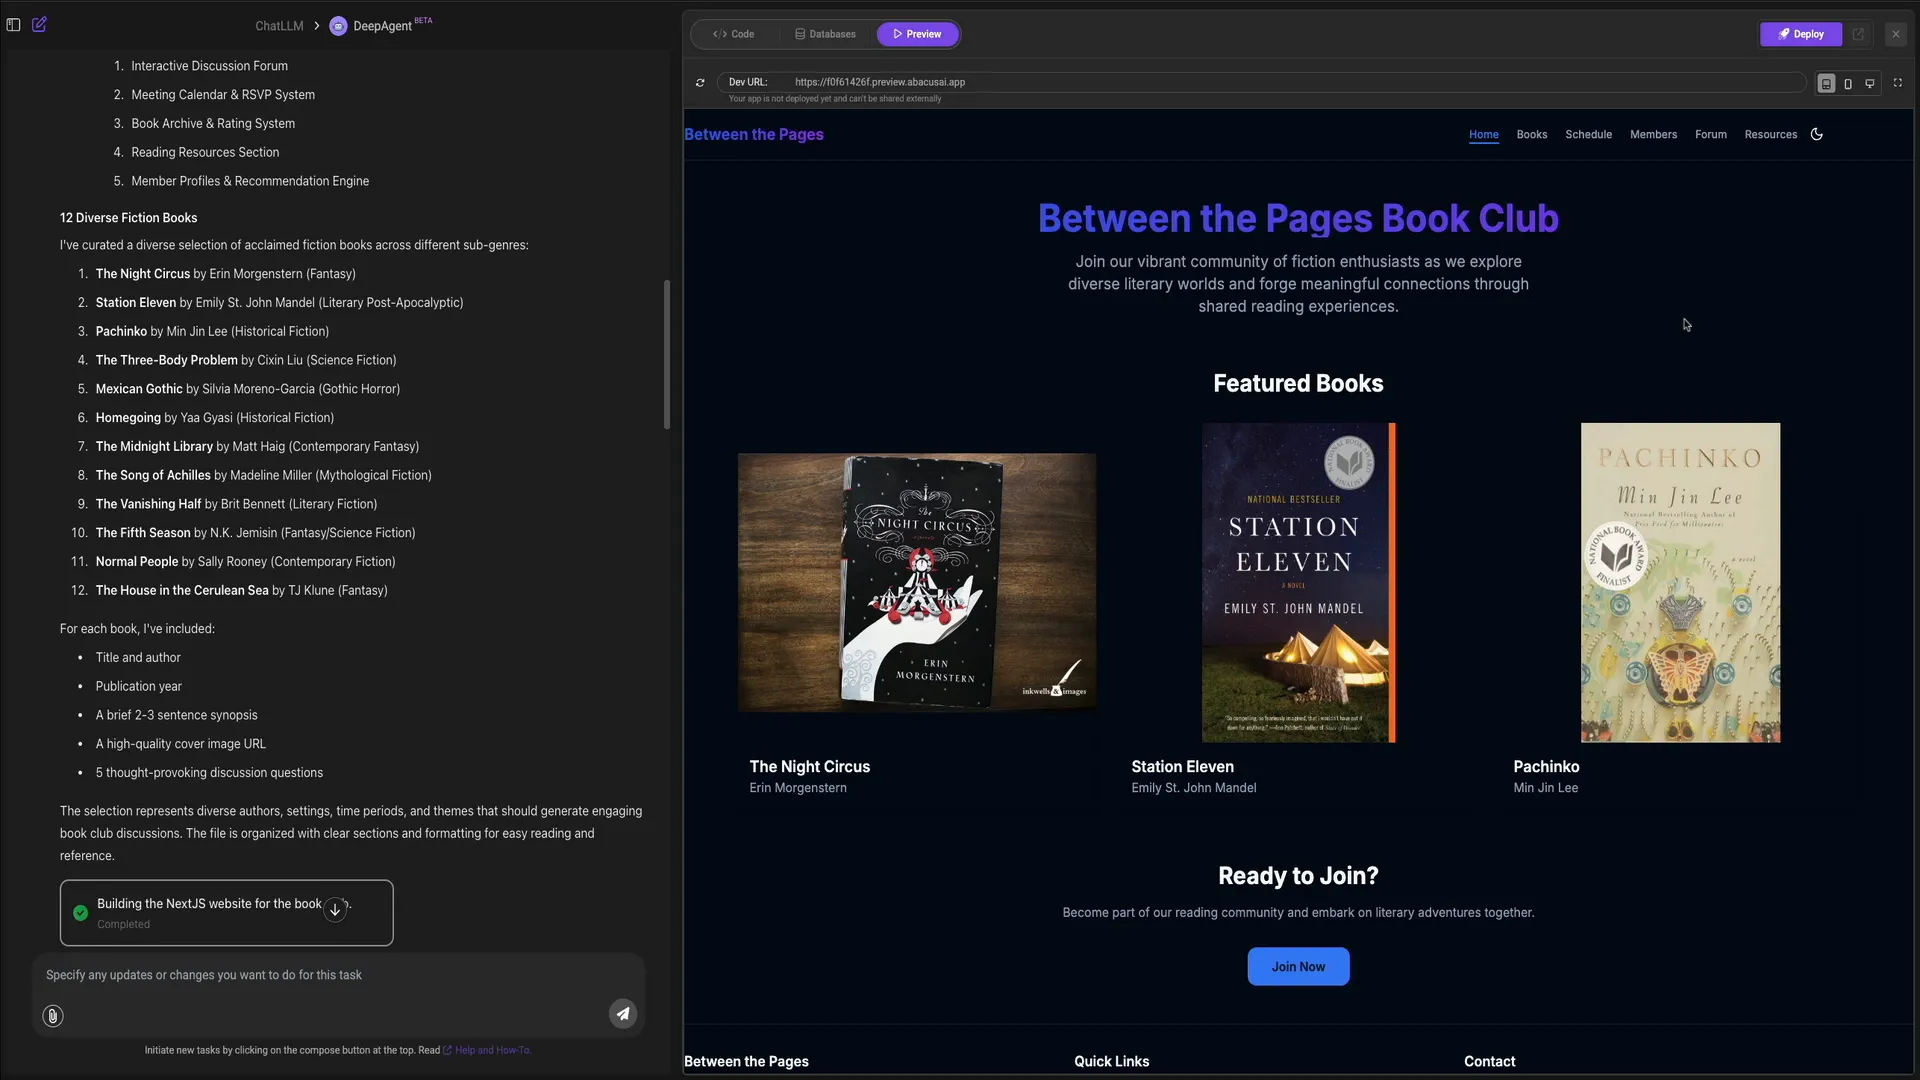Click the chat panel vertical scrollbar
Screen dimensions: 1920x1080
pyautogui.click(x=667, y=355)
